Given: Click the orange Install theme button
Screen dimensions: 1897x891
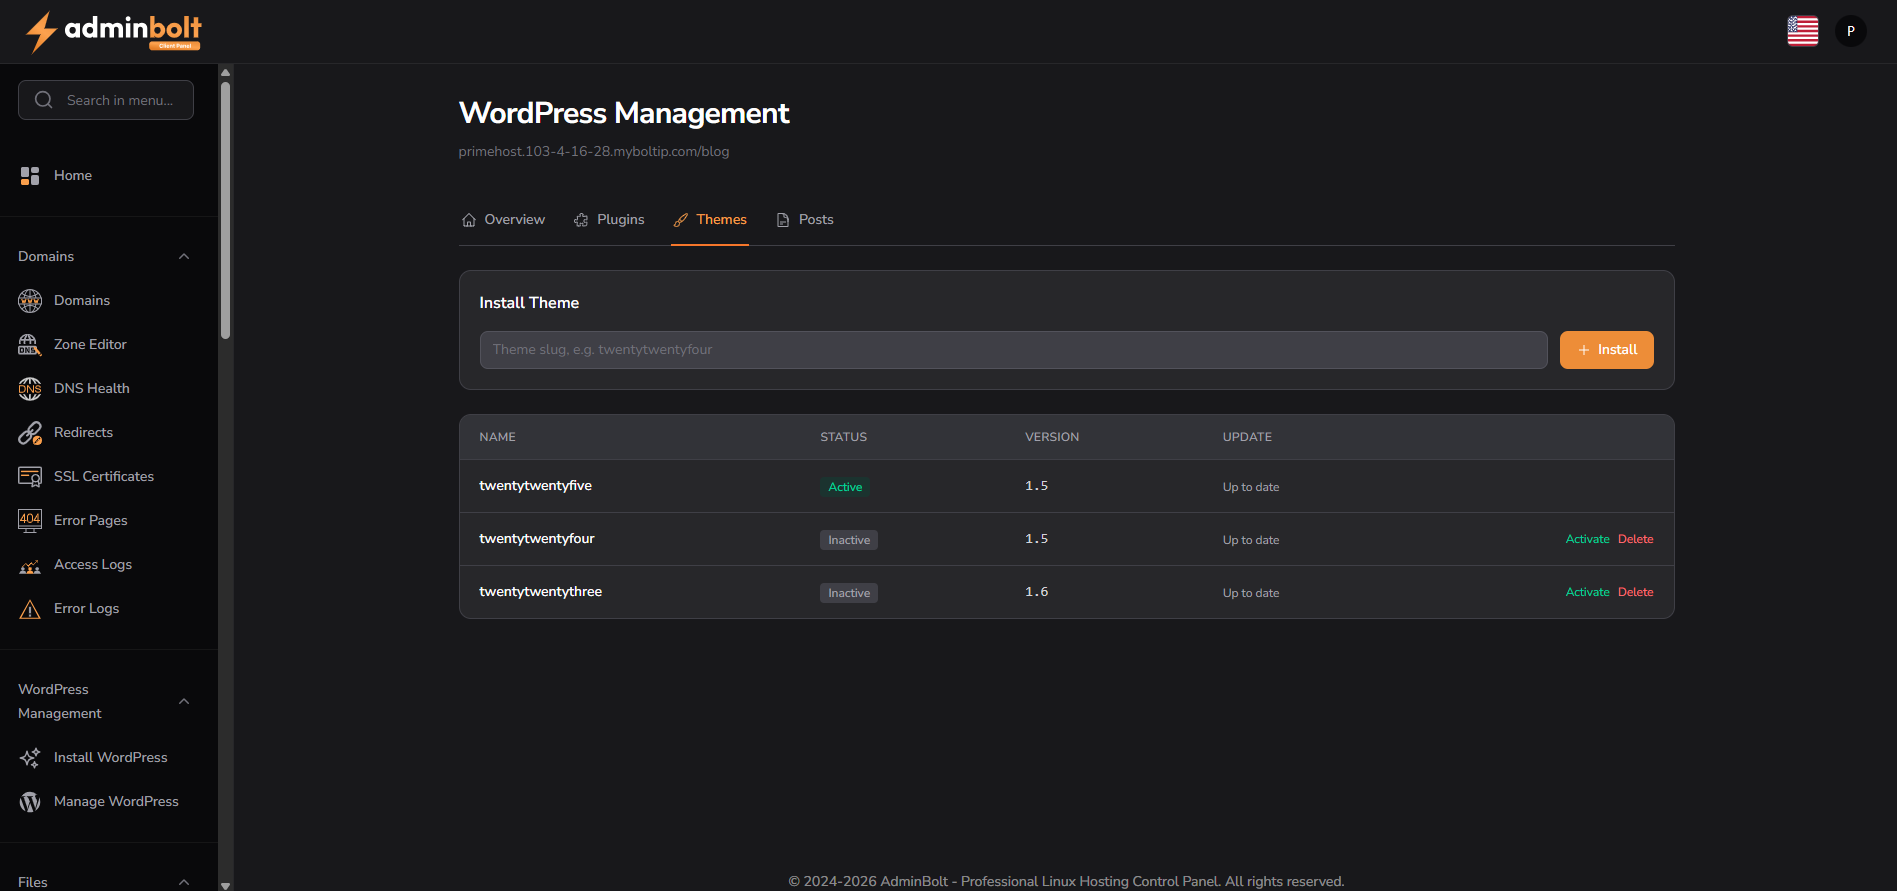Looking at the screenshot, I should coord(1606,350).
